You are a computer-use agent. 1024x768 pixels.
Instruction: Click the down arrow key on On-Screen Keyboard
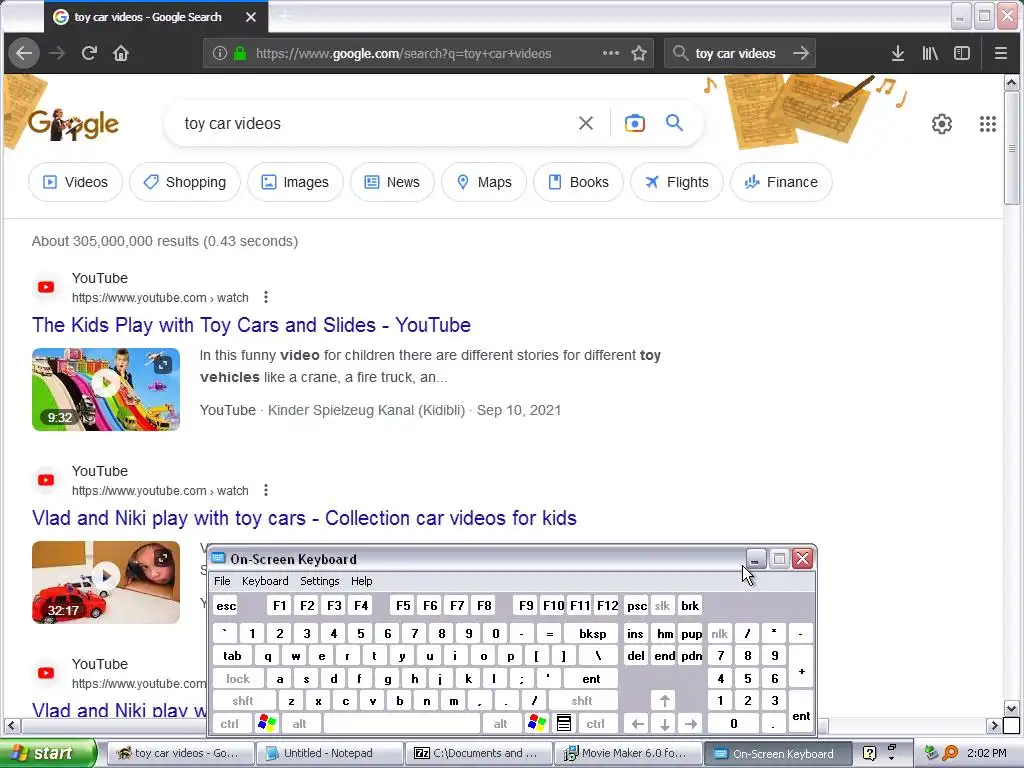tap(664, 723)
